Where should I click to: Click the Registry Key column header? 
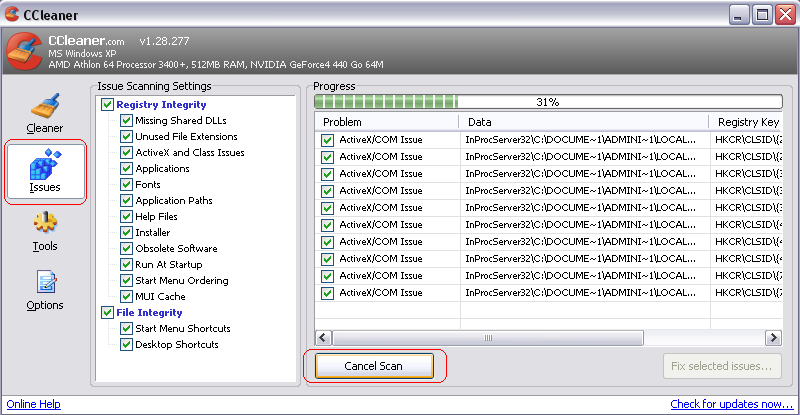tap(745, 122)
